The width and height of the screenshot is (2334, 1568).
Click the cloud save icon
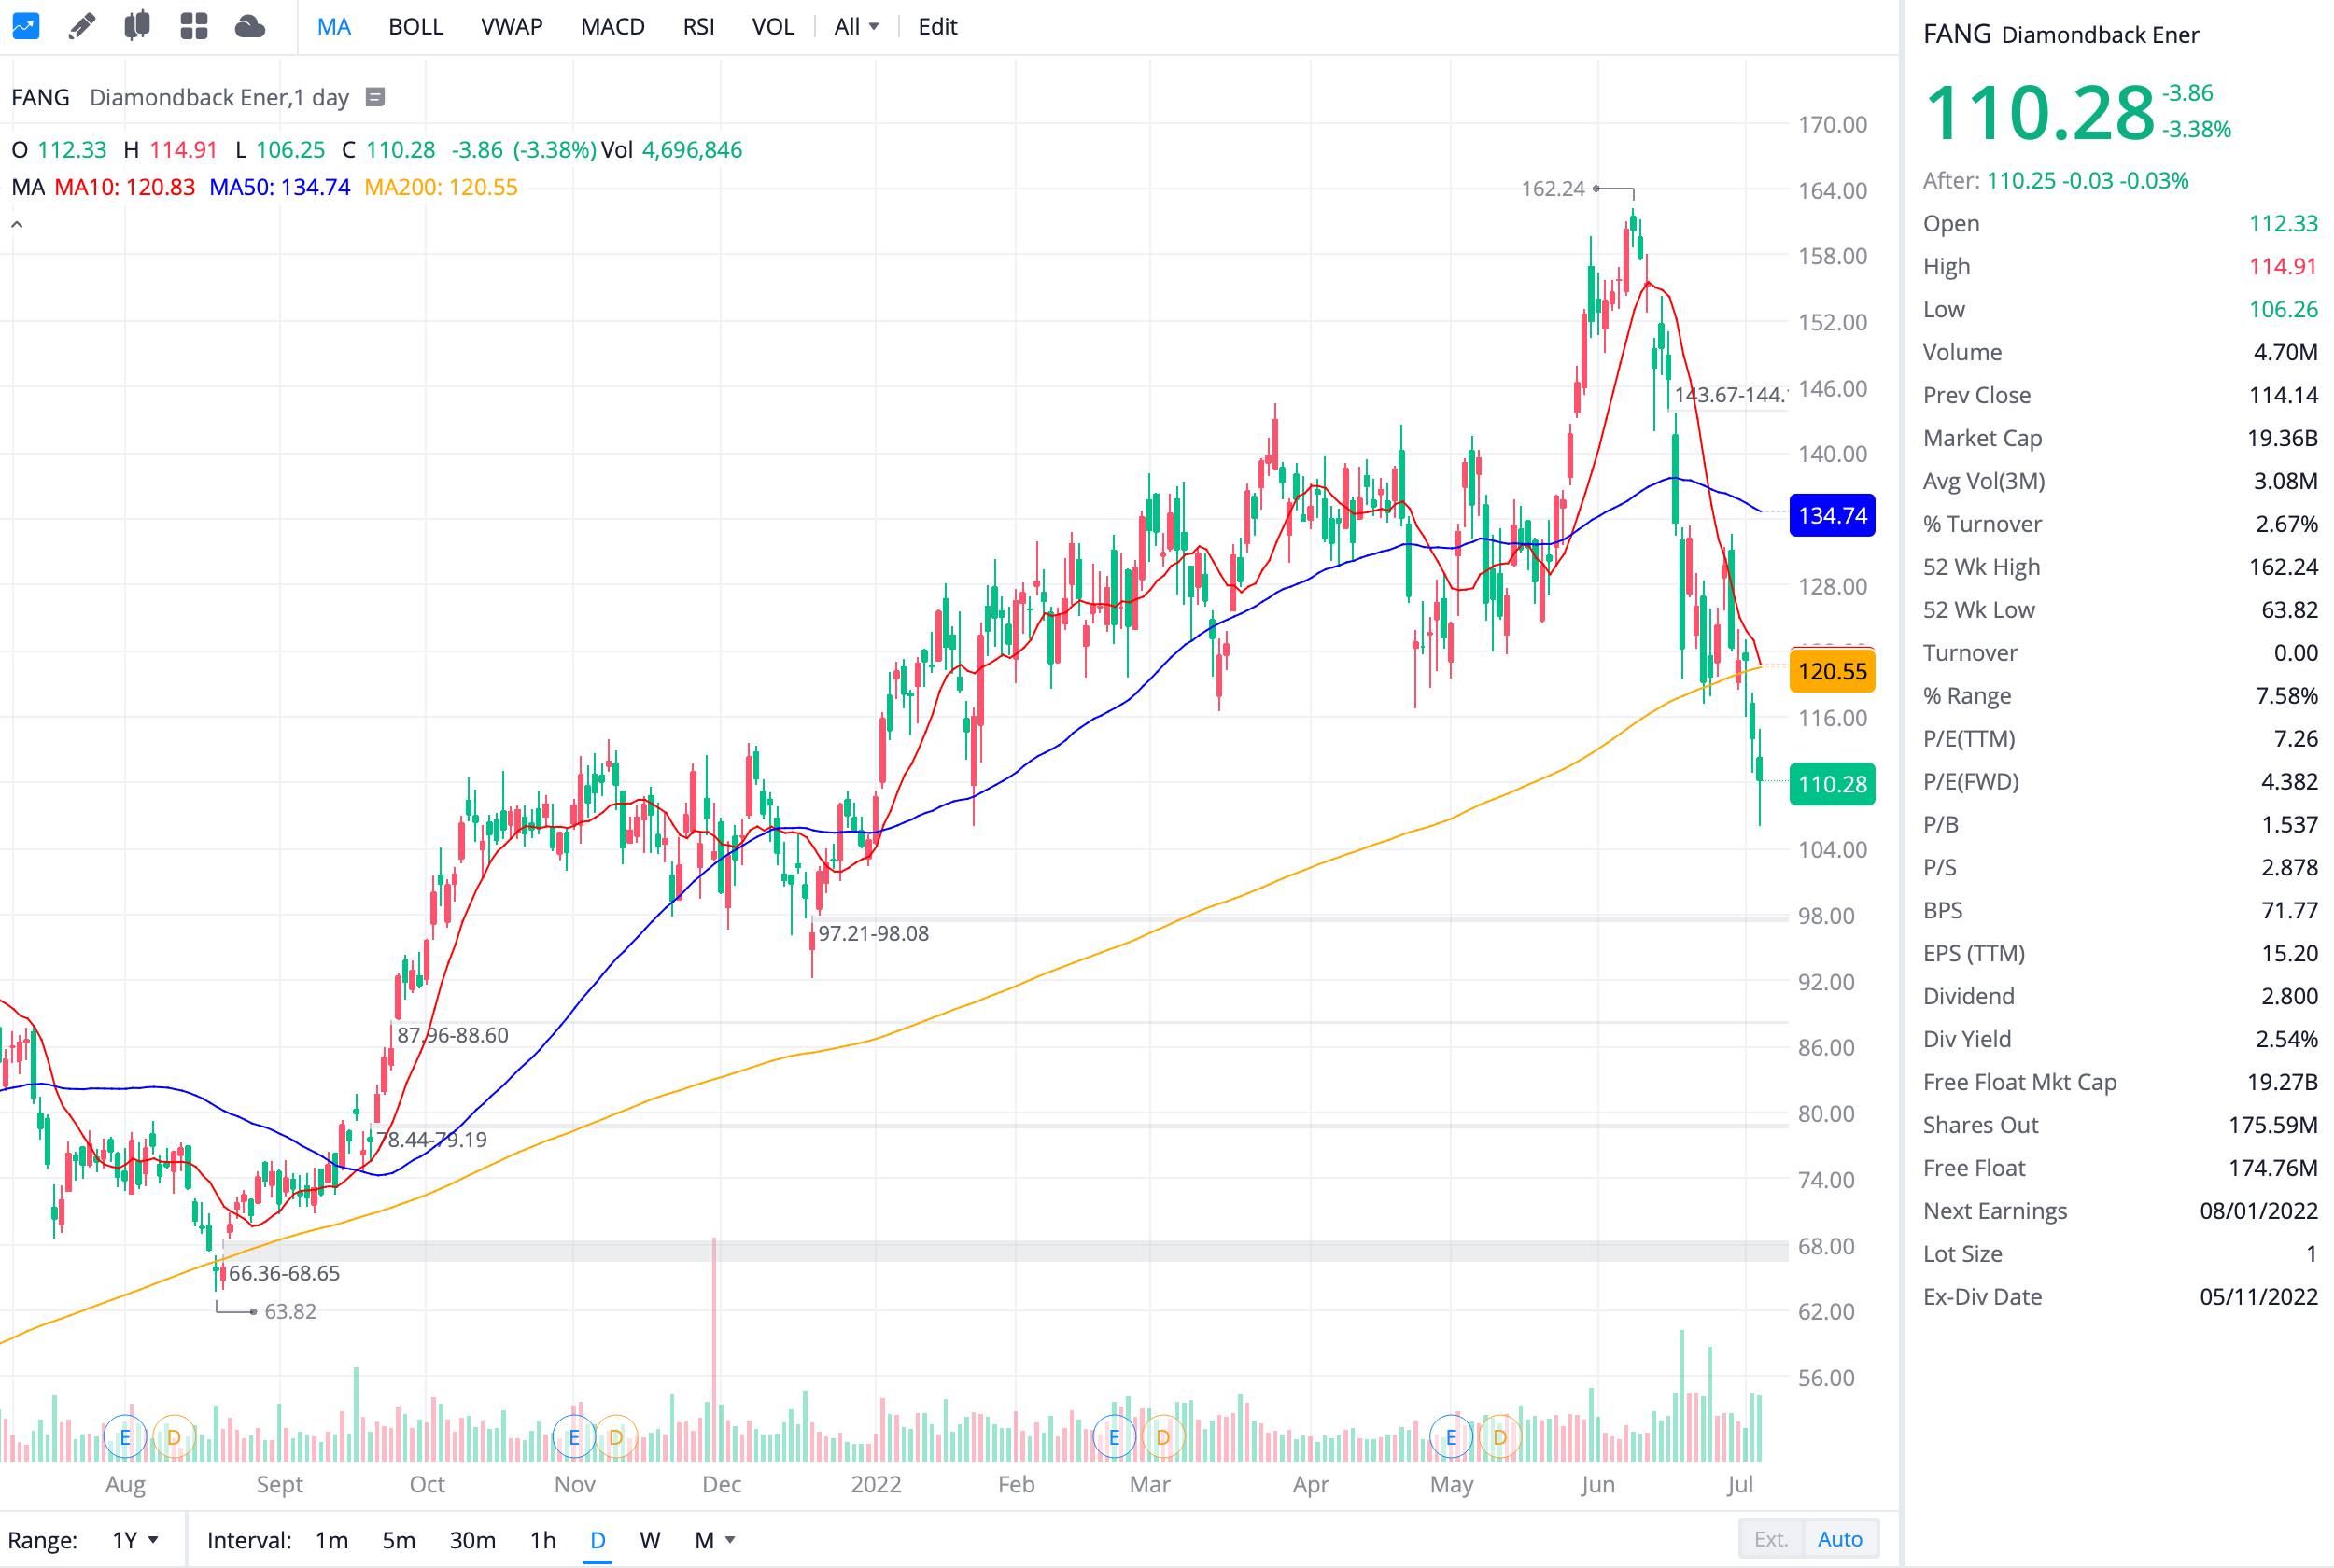(x=249, y=26)
